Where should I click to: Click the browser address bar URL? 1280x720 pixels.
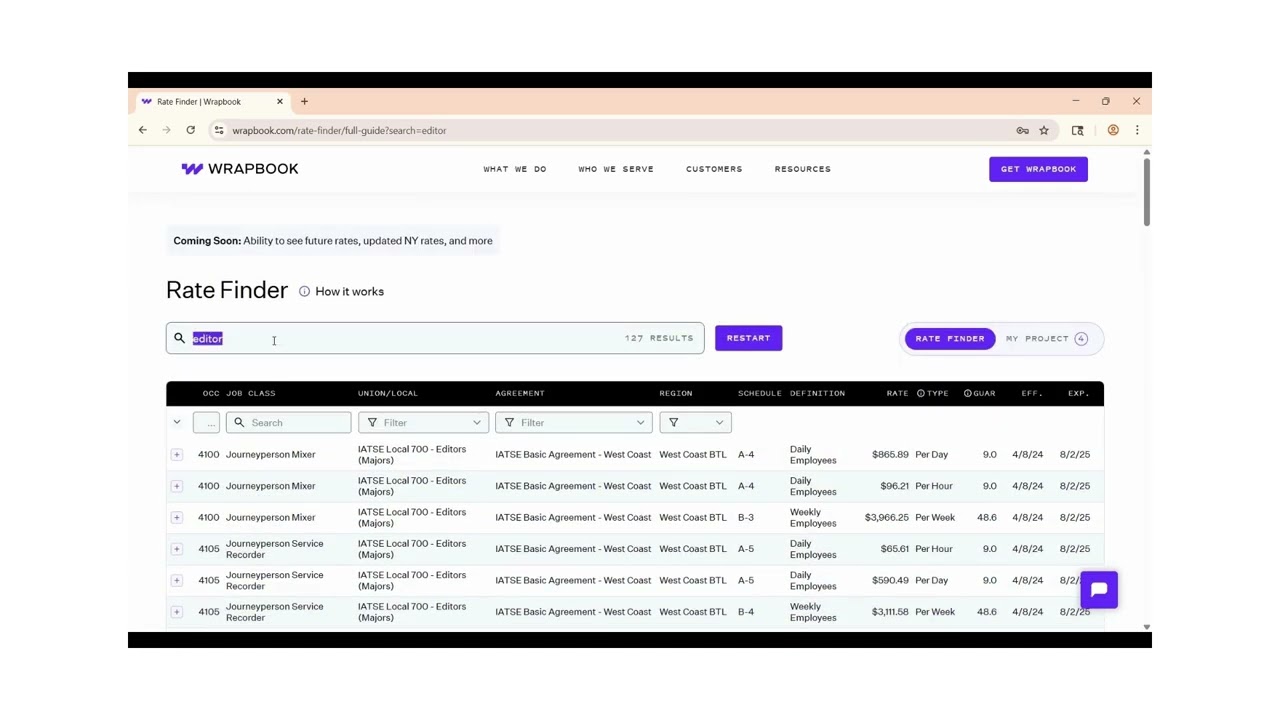pyautogui.click(x=339, y=130)
